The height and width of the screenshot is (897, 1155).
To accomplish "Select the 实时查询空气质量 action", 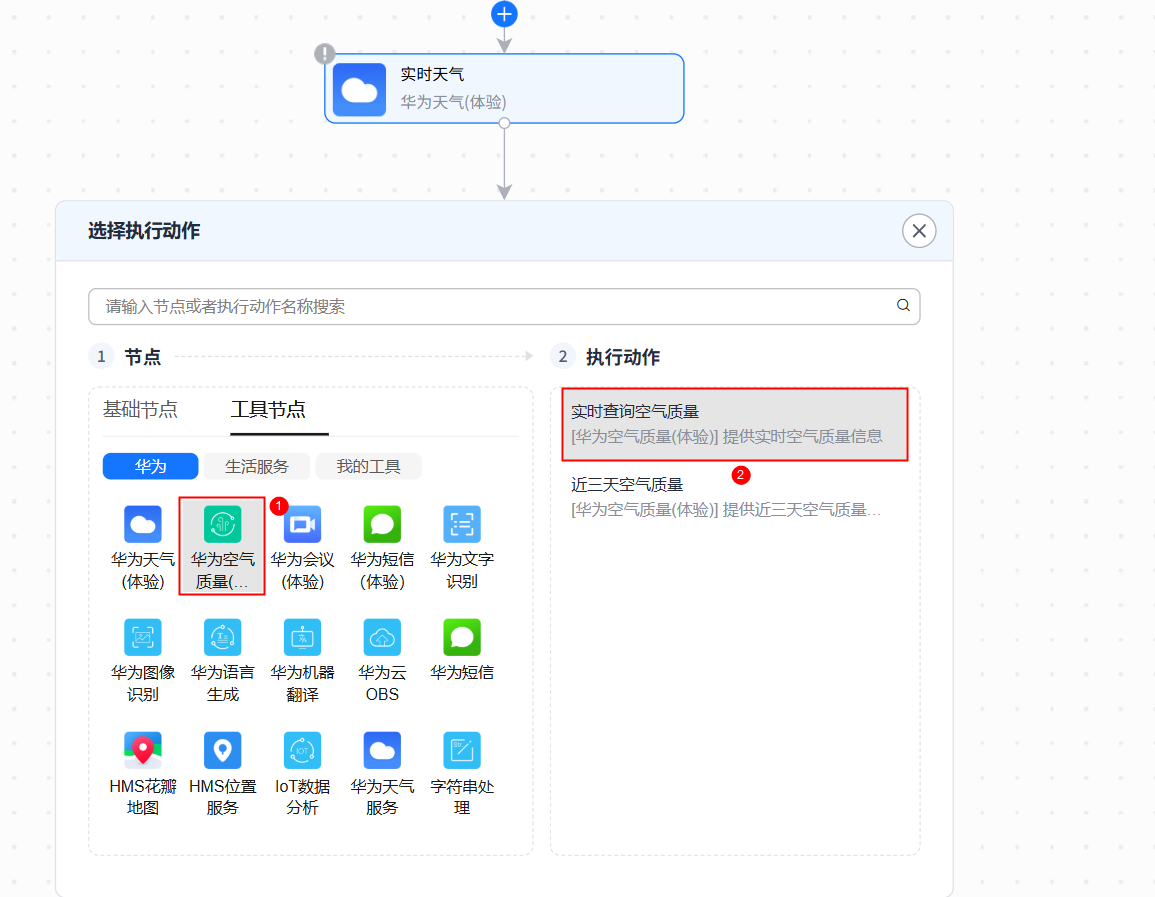I will point(734,424).
